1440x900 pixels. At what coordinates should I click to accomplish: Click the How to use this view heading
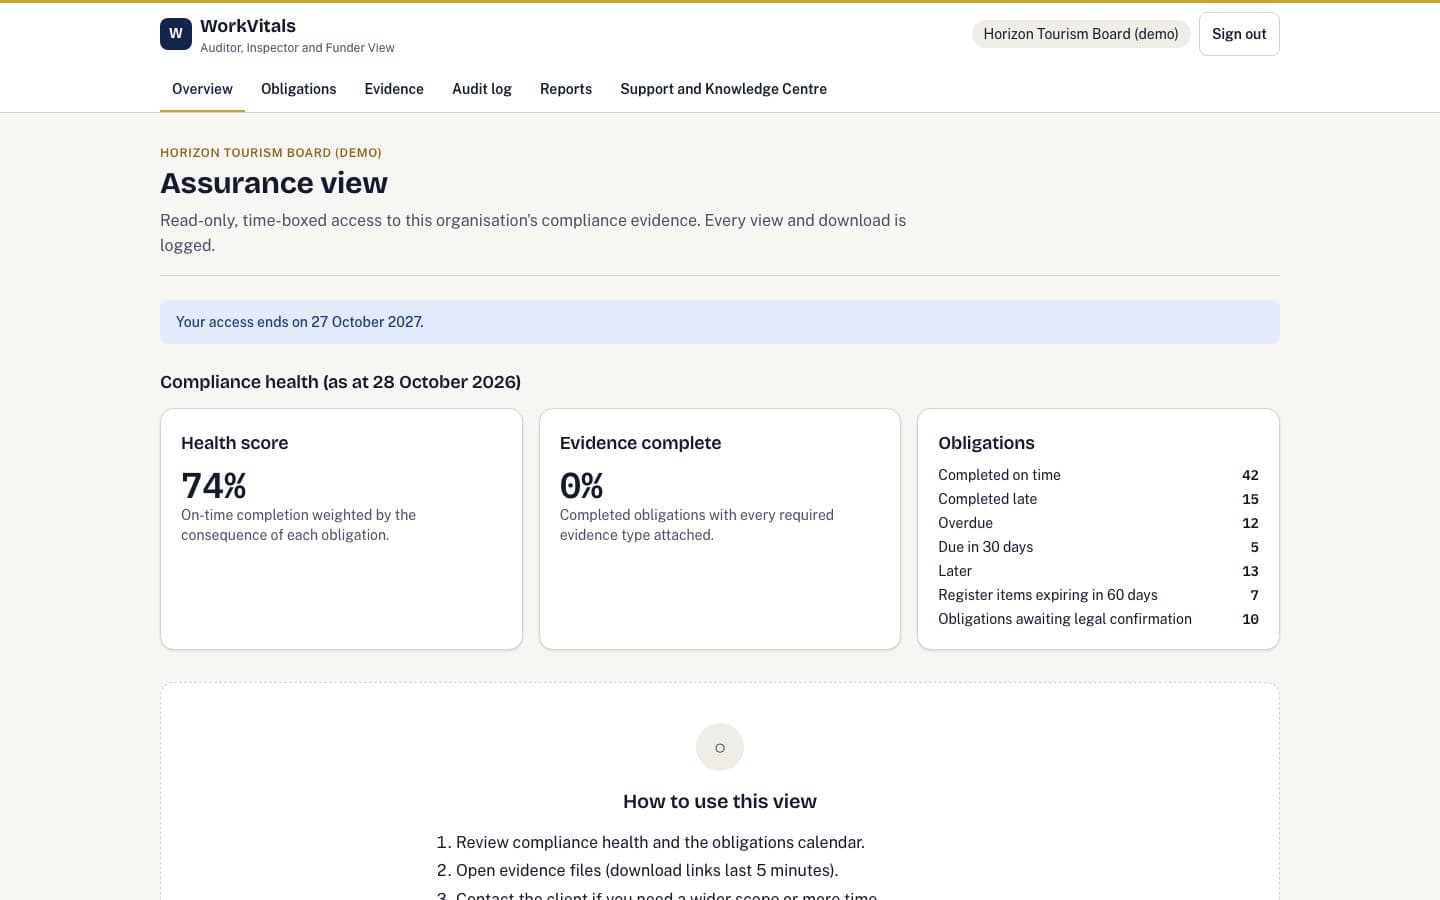pos(720,801)
